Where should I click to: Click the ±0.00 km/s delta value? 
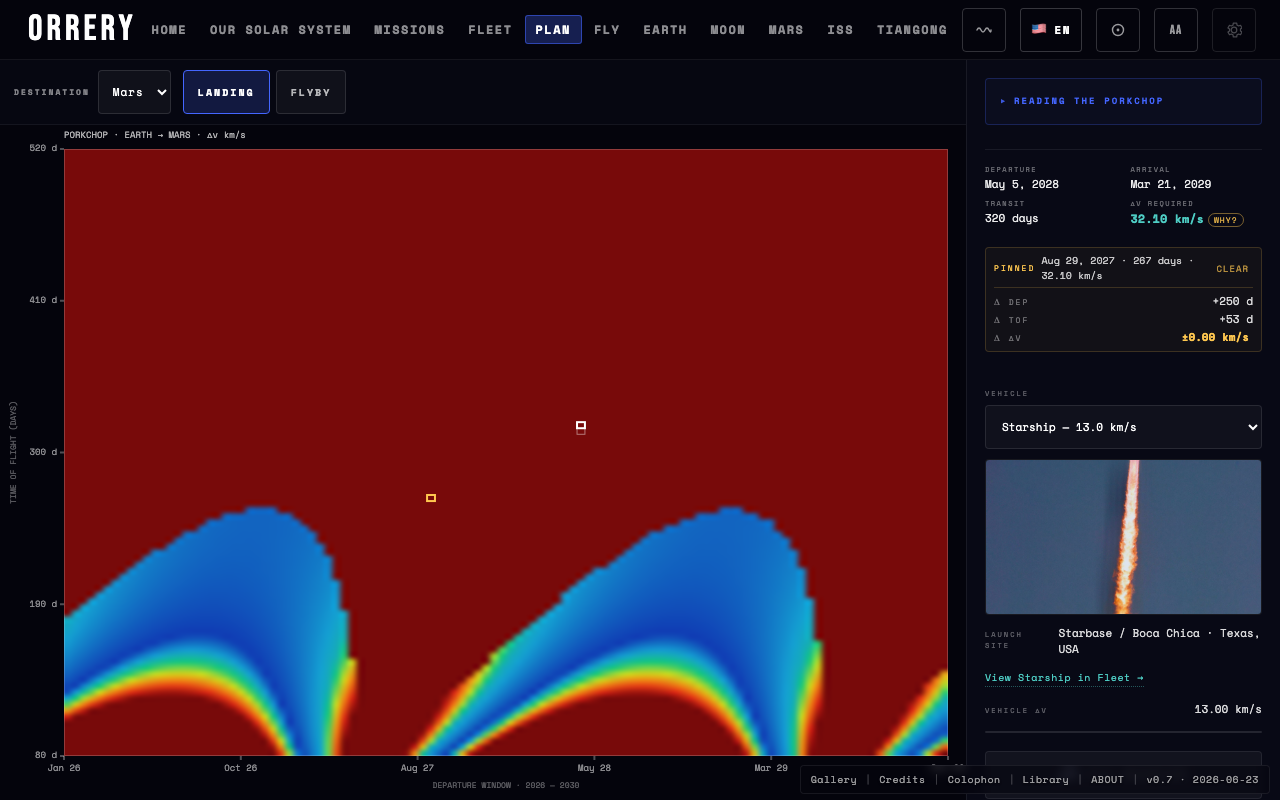click(x=1215, y=337)
